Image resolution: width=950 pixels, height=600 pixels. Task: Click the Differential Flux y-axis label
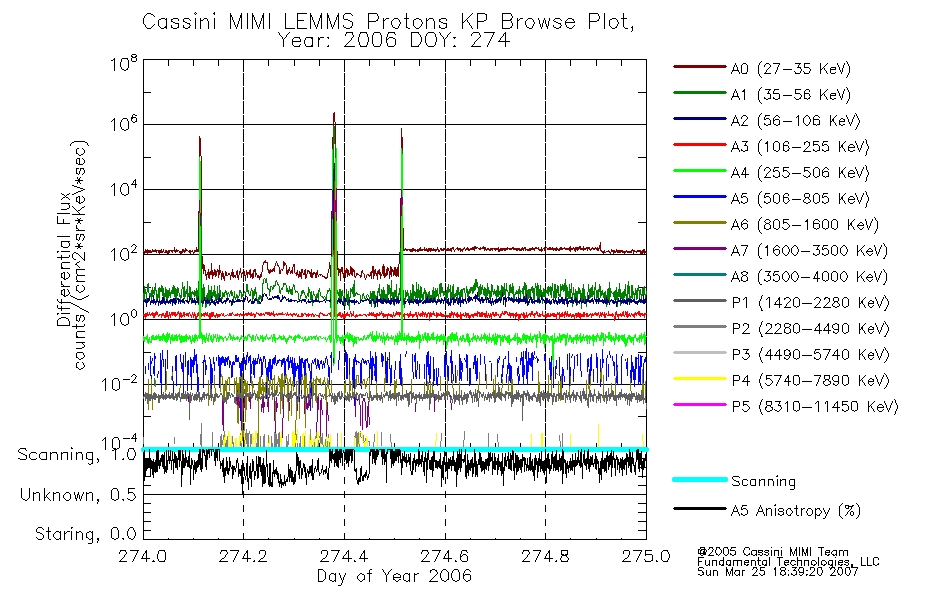(64, 259)
